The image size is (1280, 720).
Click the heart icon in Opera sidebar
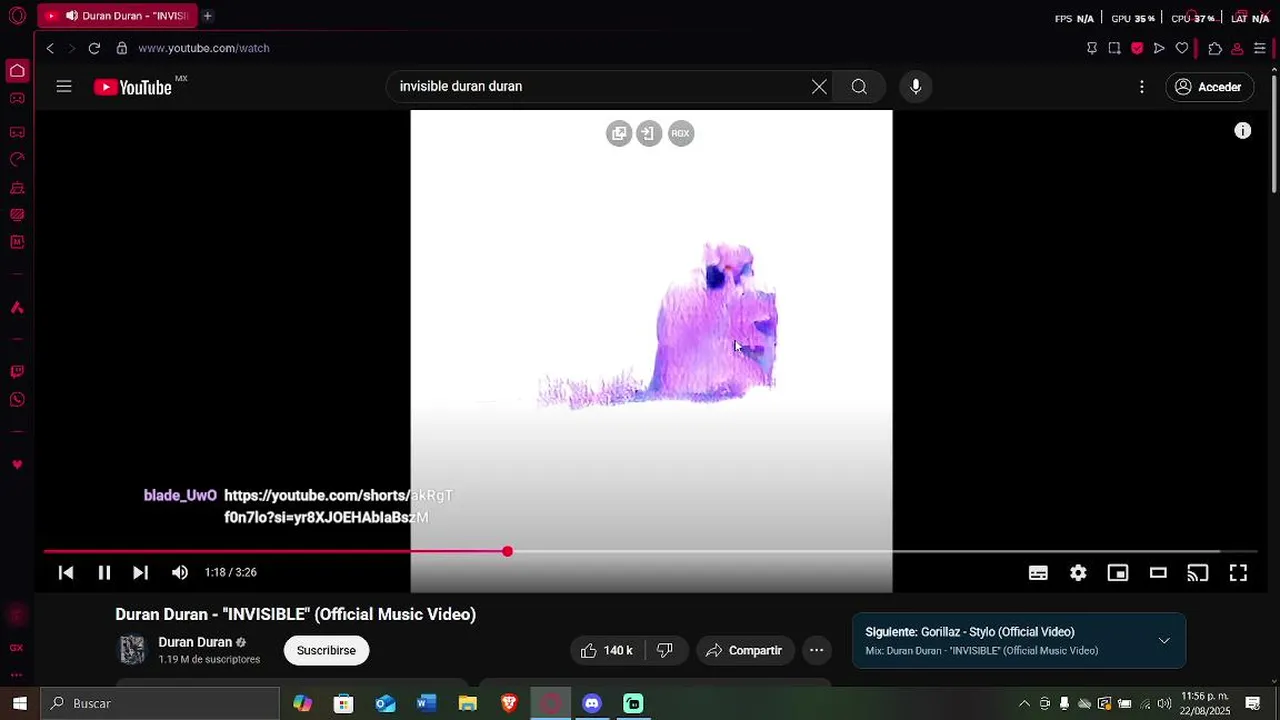(17, 465)
